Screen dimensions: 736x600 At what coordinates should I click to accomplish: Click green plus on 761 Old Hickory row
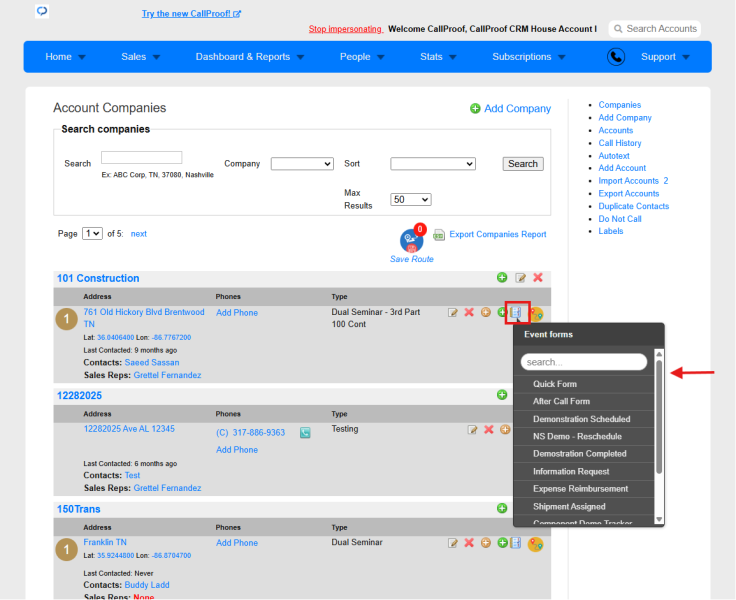[501, 312]
